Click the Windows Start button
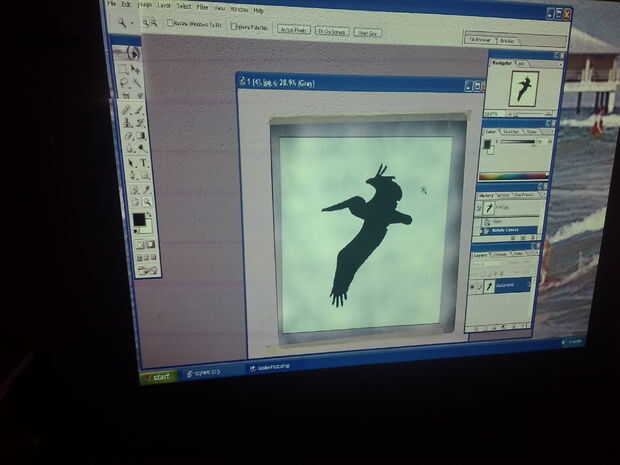620x465 pixels. point(159,377)
